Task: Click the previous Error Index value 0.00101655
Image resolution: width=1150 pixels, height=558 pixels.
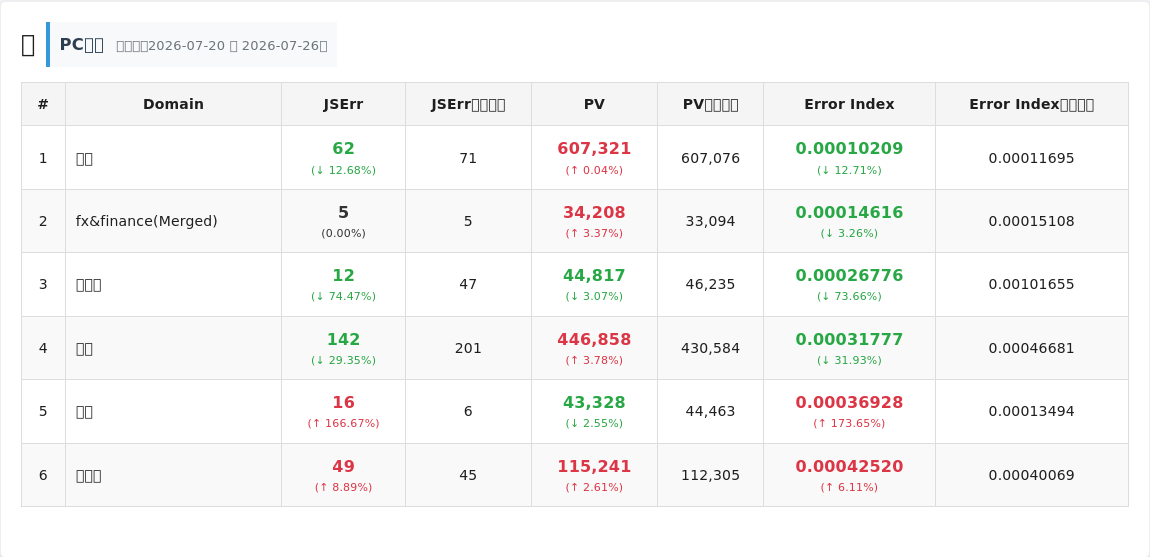Action: pyautogui.click(x=1031, y=284)
